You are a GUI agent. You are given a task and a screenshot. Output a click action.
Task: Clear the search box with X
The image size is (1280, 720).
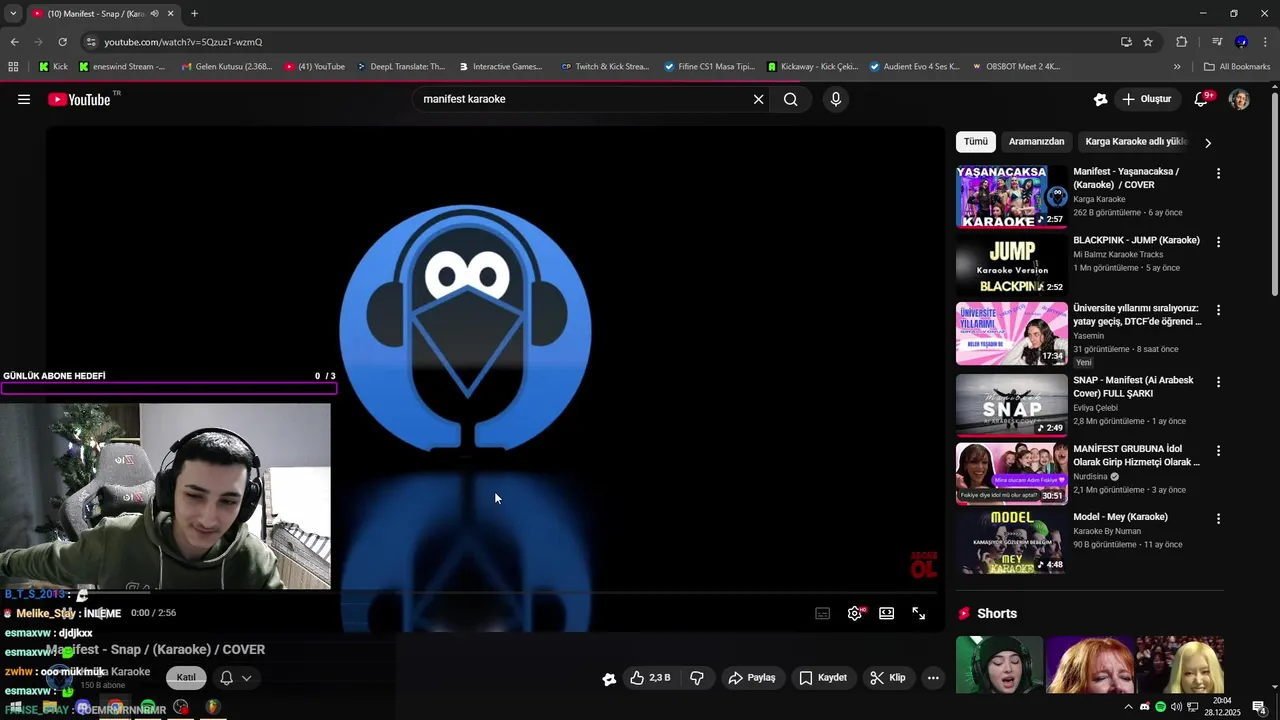pos(758,99)
